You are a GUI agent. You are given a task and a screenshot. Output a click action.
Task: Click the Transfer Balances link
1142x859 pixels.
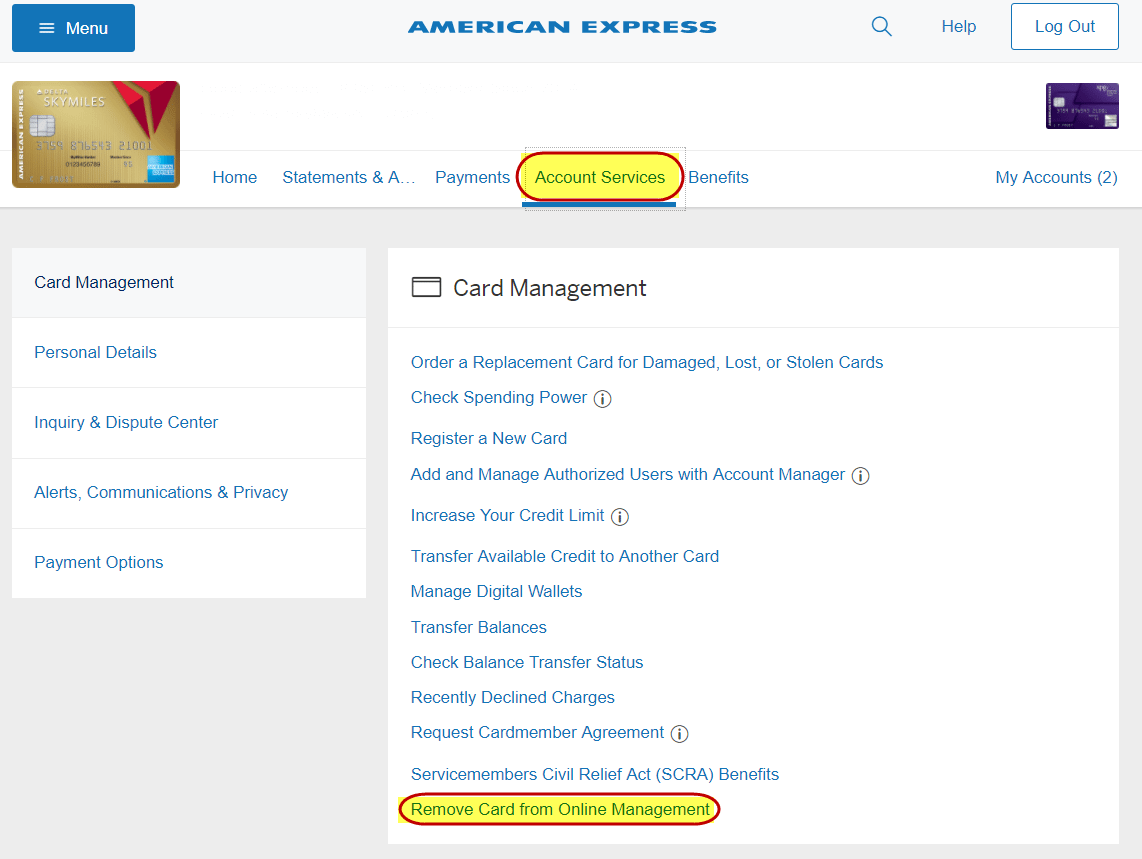point(479,627)
